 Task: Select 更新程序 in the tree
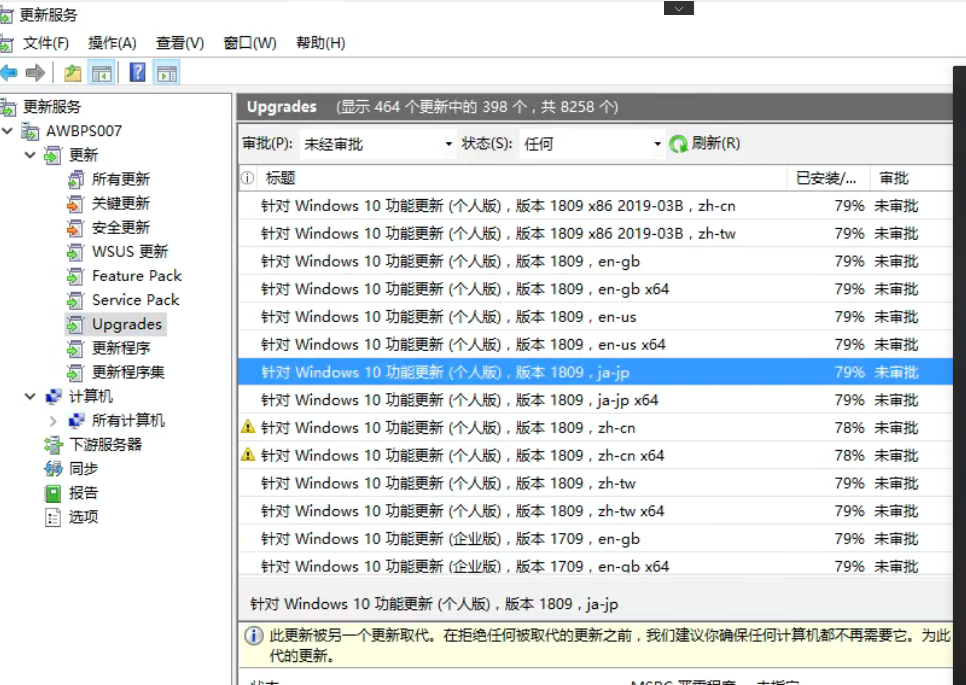pos(121,348)
